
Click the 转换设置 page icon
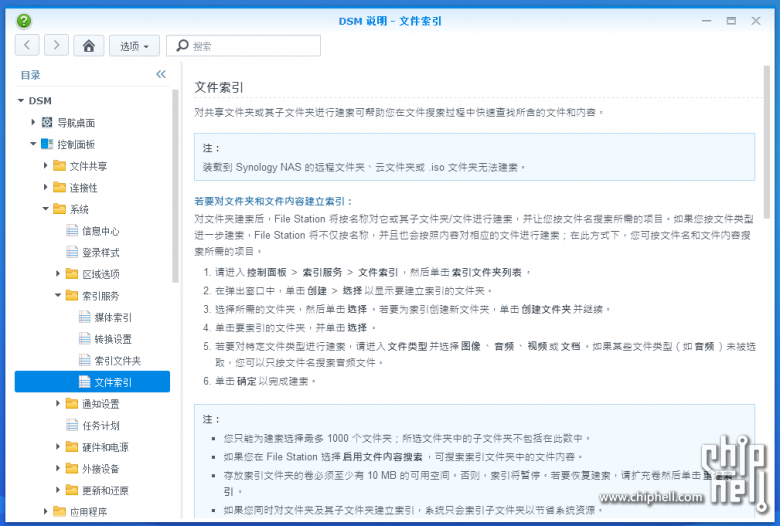pos(85,338)
